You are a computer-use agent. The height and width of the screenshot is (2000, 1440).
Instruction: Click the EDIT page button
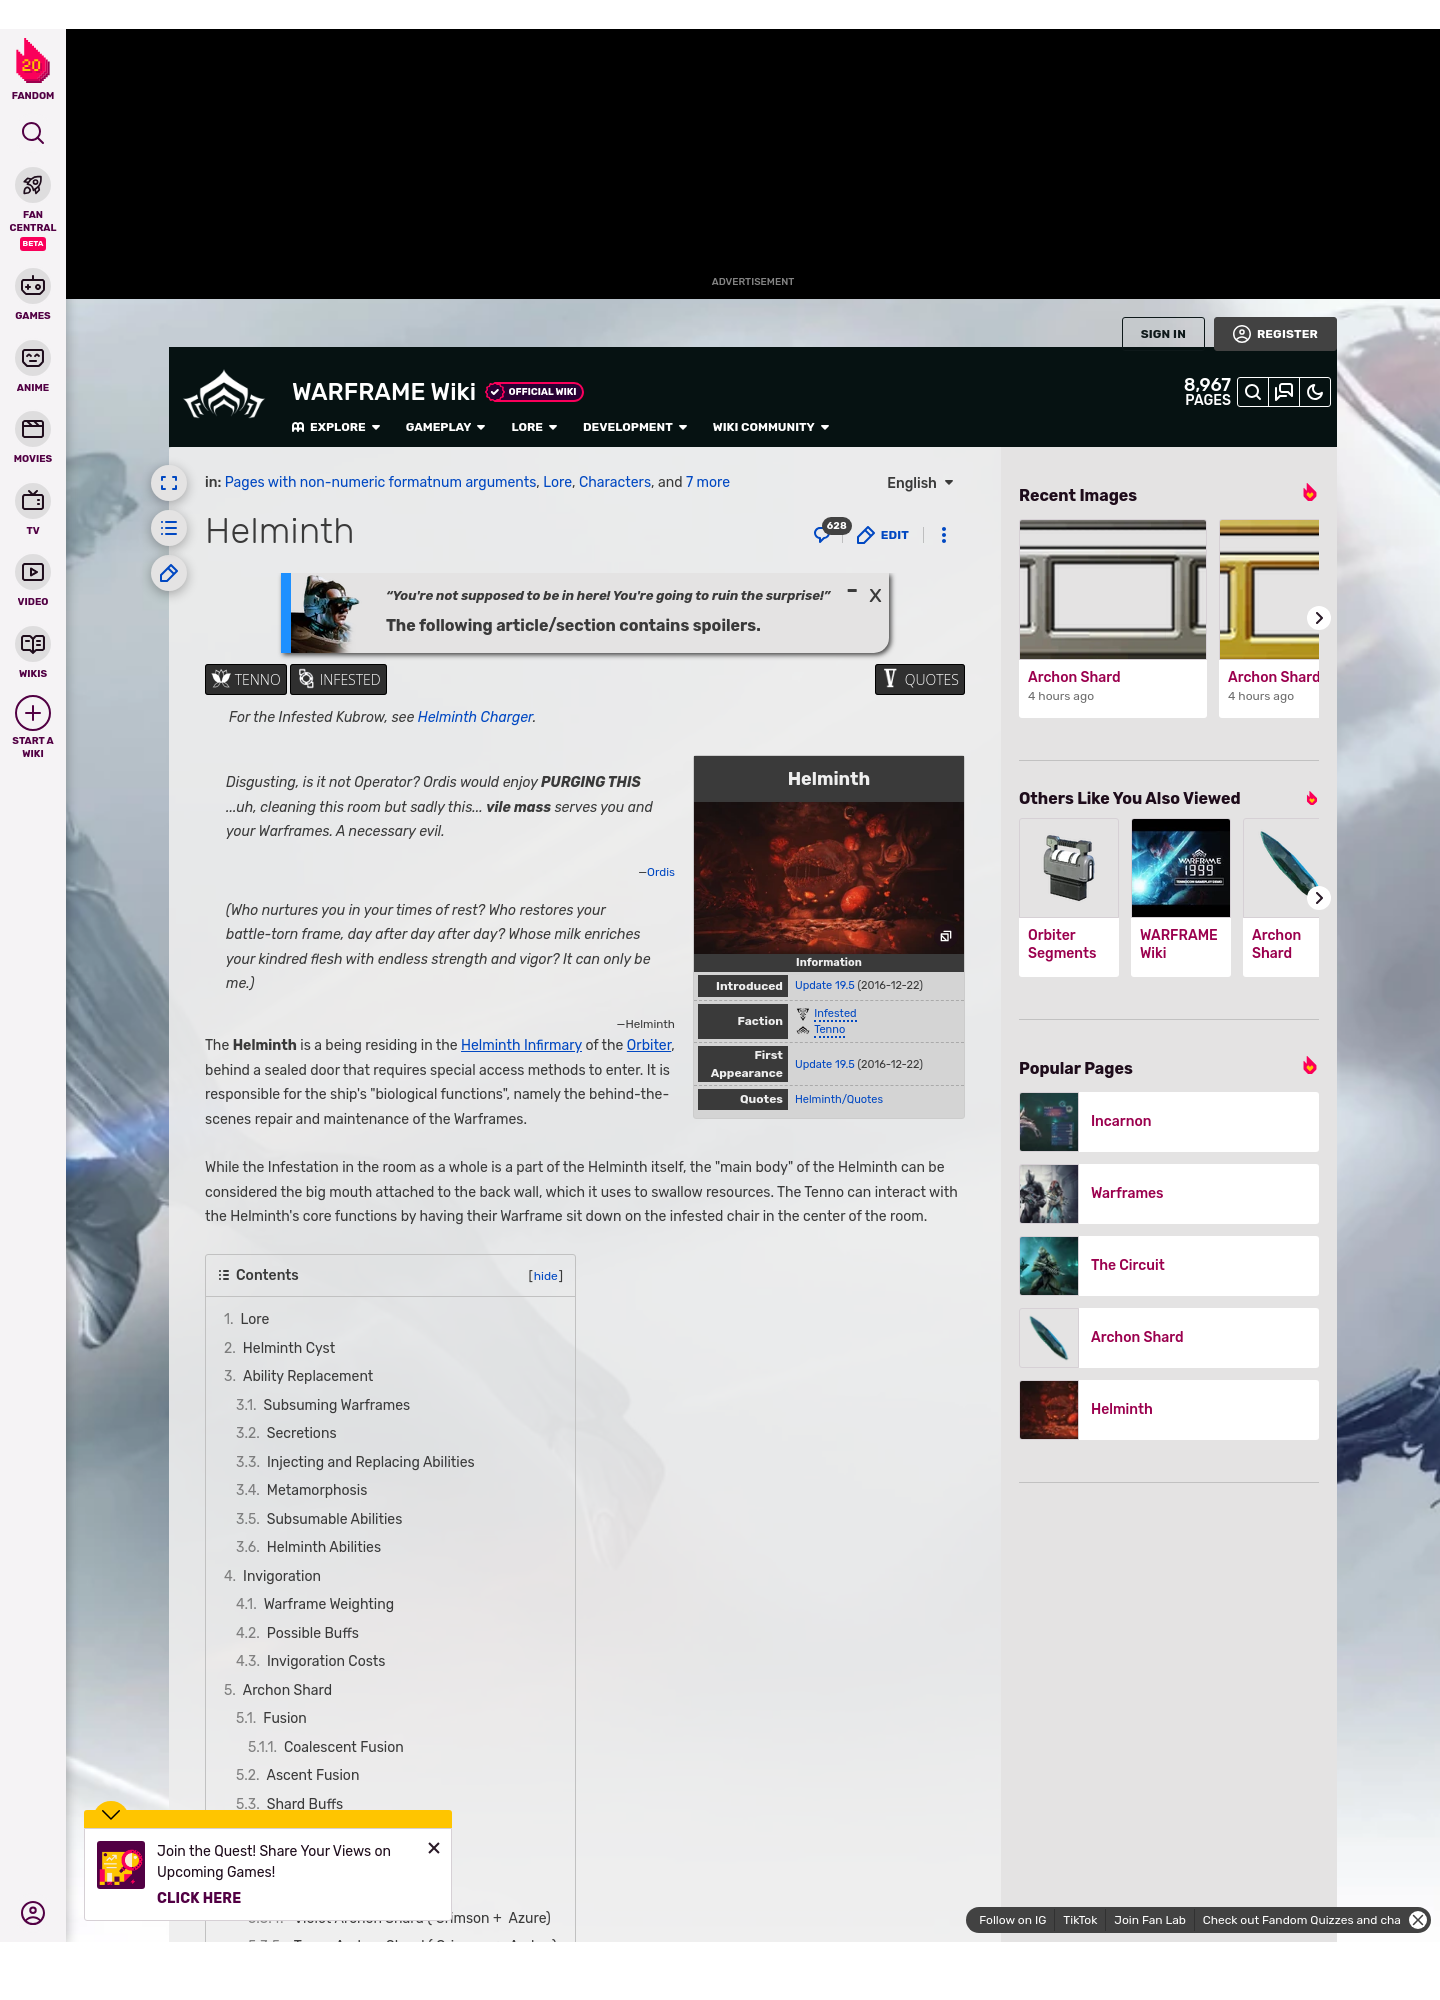883,535
